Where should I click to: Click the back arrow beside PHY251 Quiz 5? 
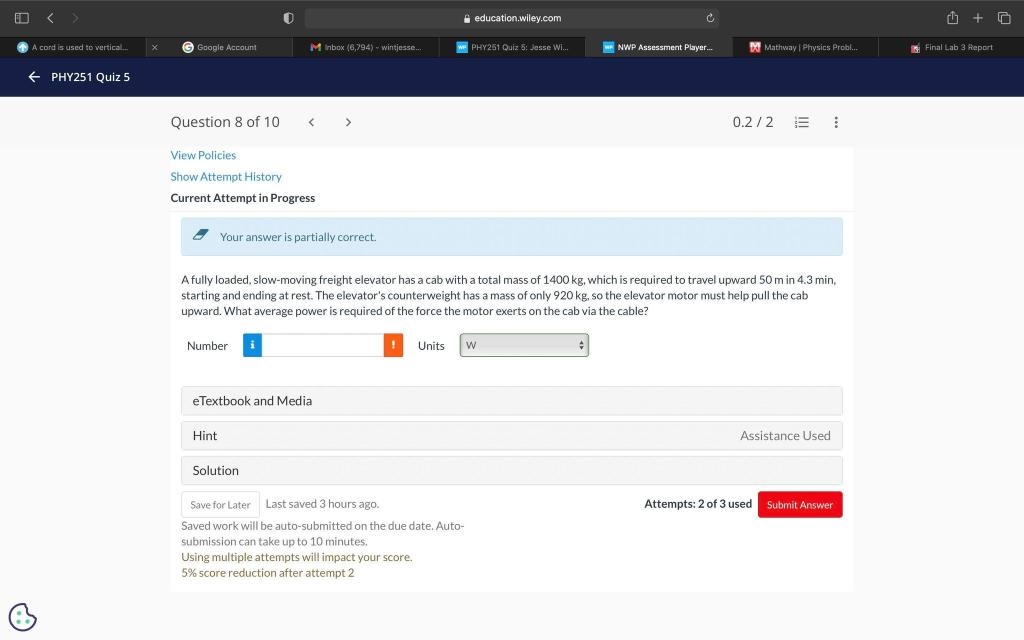click(34, 77)
